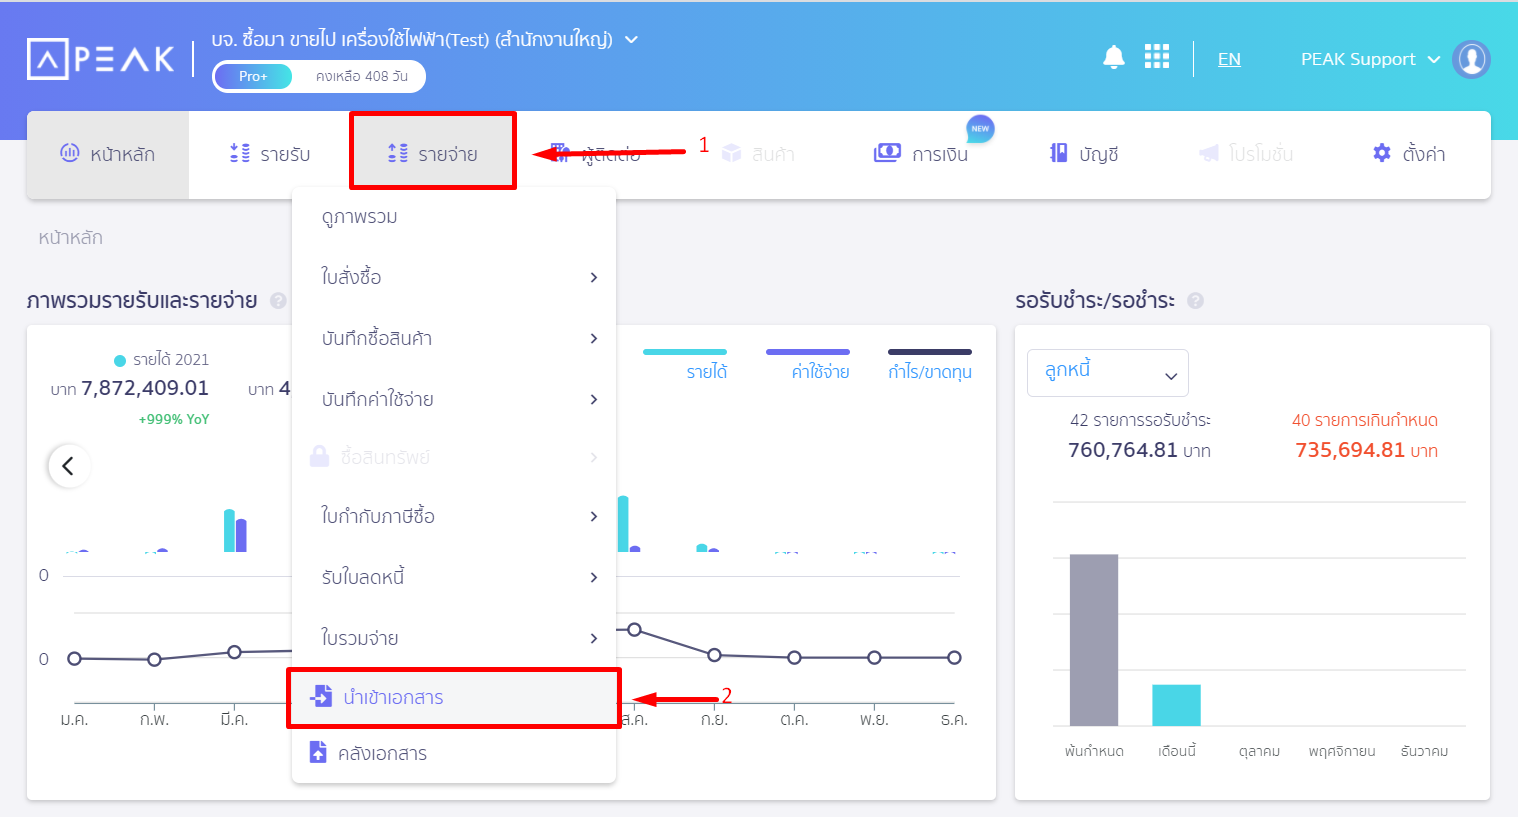Switch language to EN

(1229, 60)
